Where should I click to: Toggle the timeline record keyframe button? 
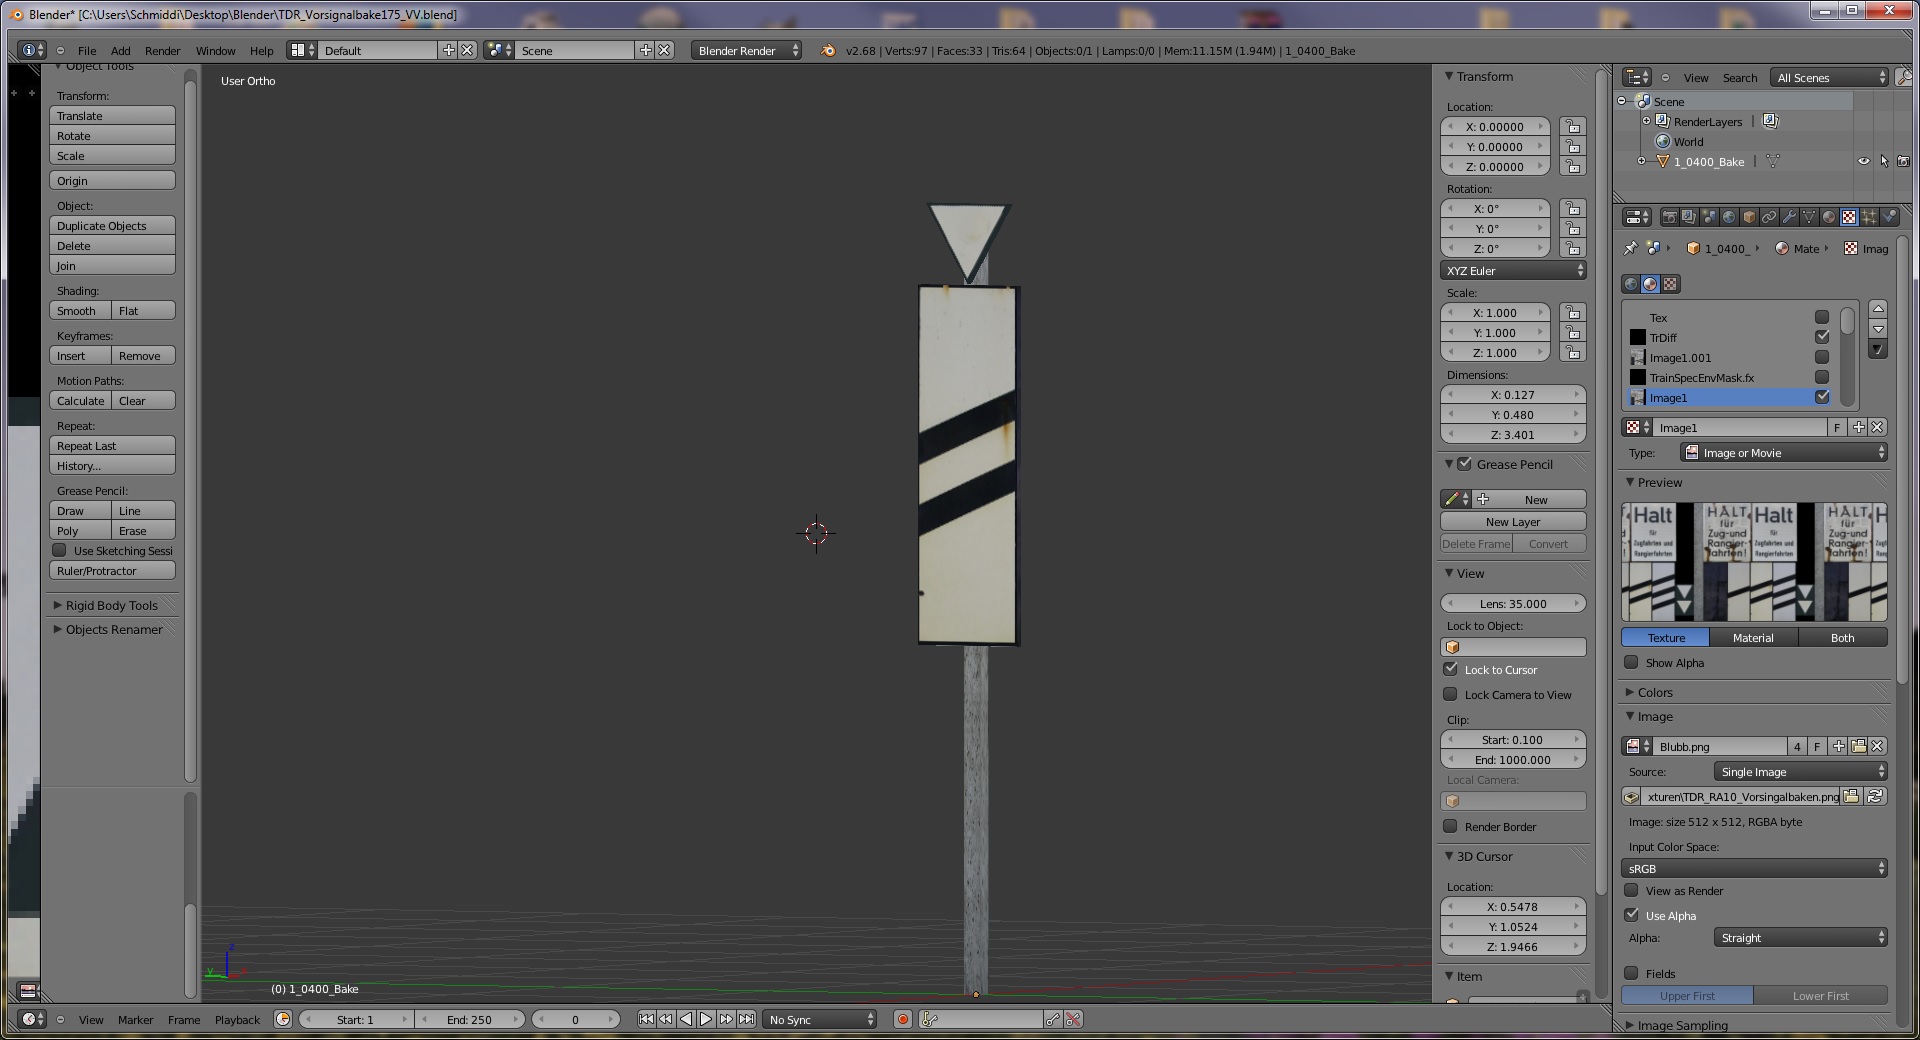tap(903, 1019)
